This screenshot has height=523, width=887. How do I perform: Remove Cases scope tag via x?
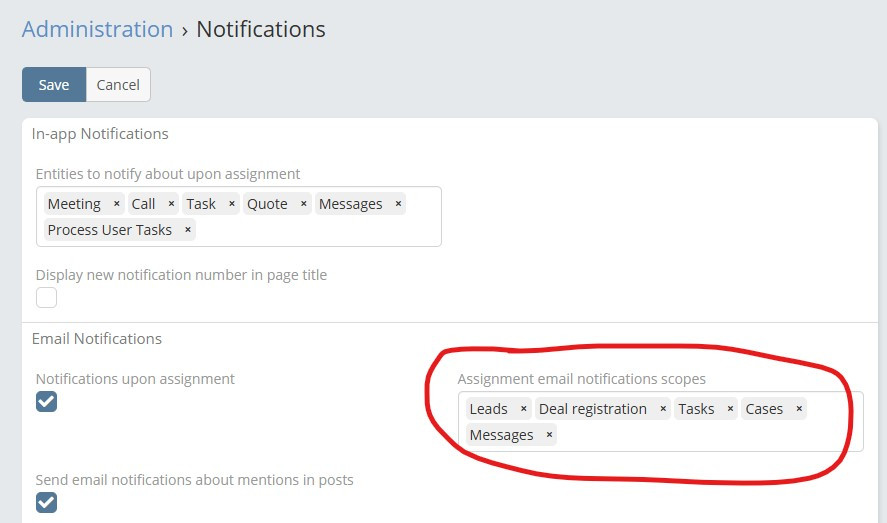click(799, 409)
